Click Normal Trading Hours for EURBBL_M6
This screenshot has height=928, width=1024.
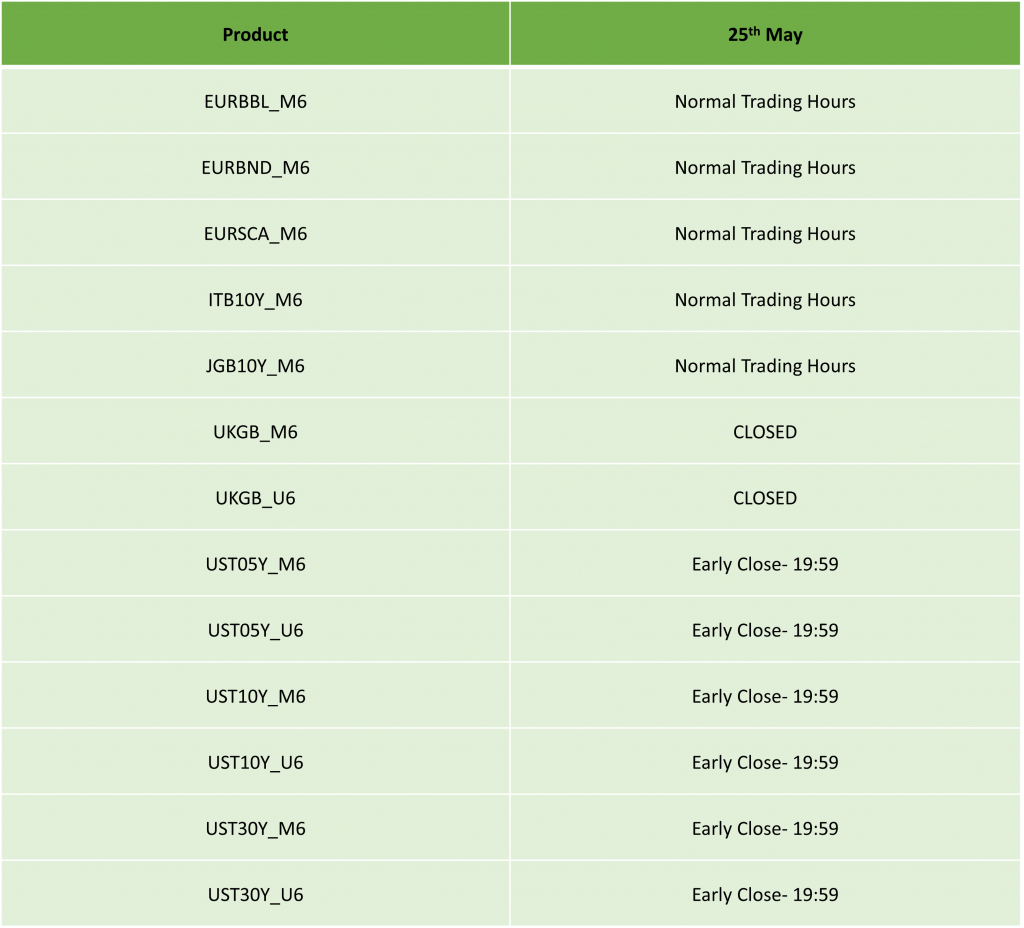(765, 101)
